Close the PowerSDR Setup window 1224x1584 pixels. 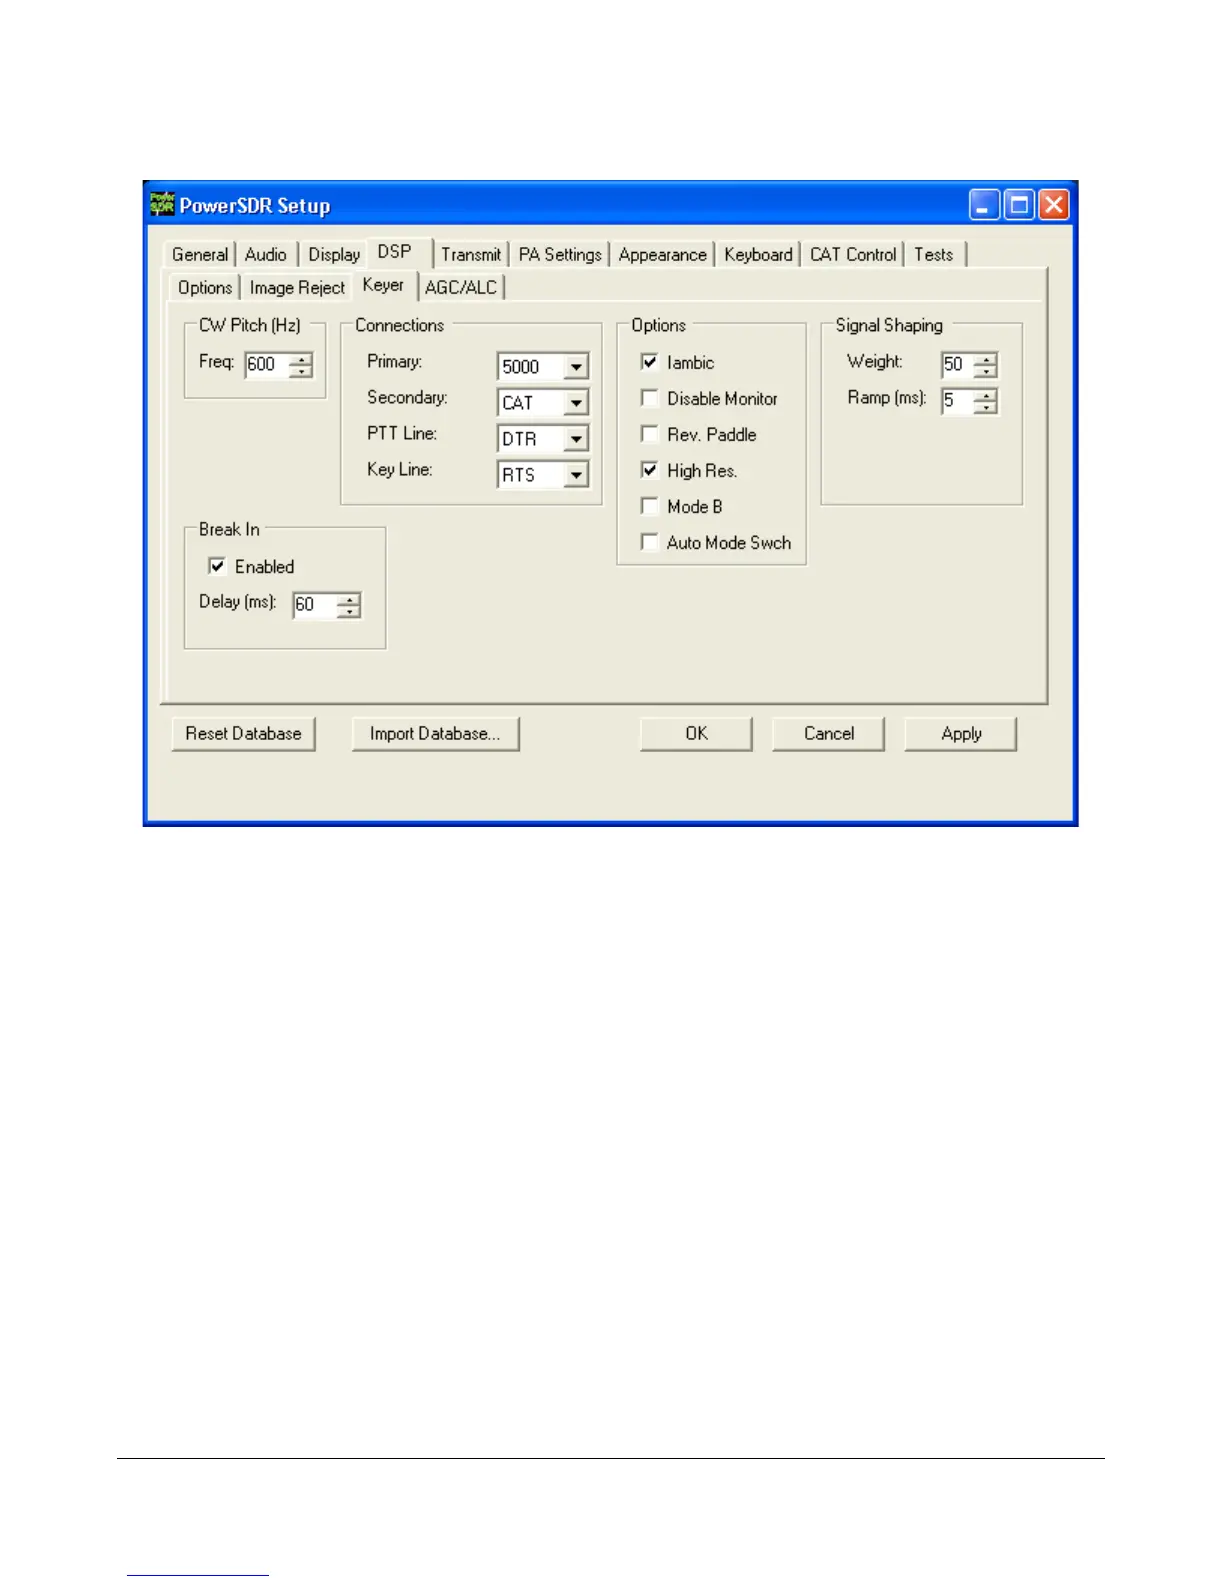[x=1054, y=205]
